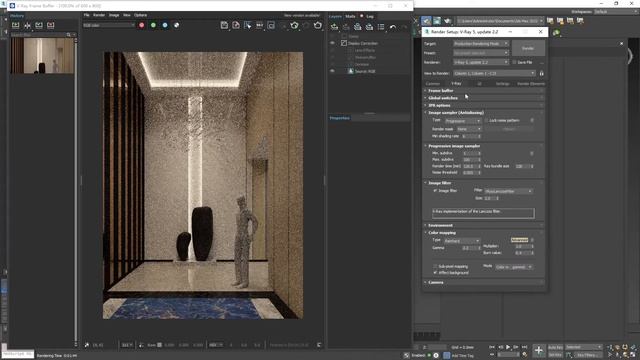Open the layers list options icon
The width and height of the screenshot is (640, 360).
(381, 27)
